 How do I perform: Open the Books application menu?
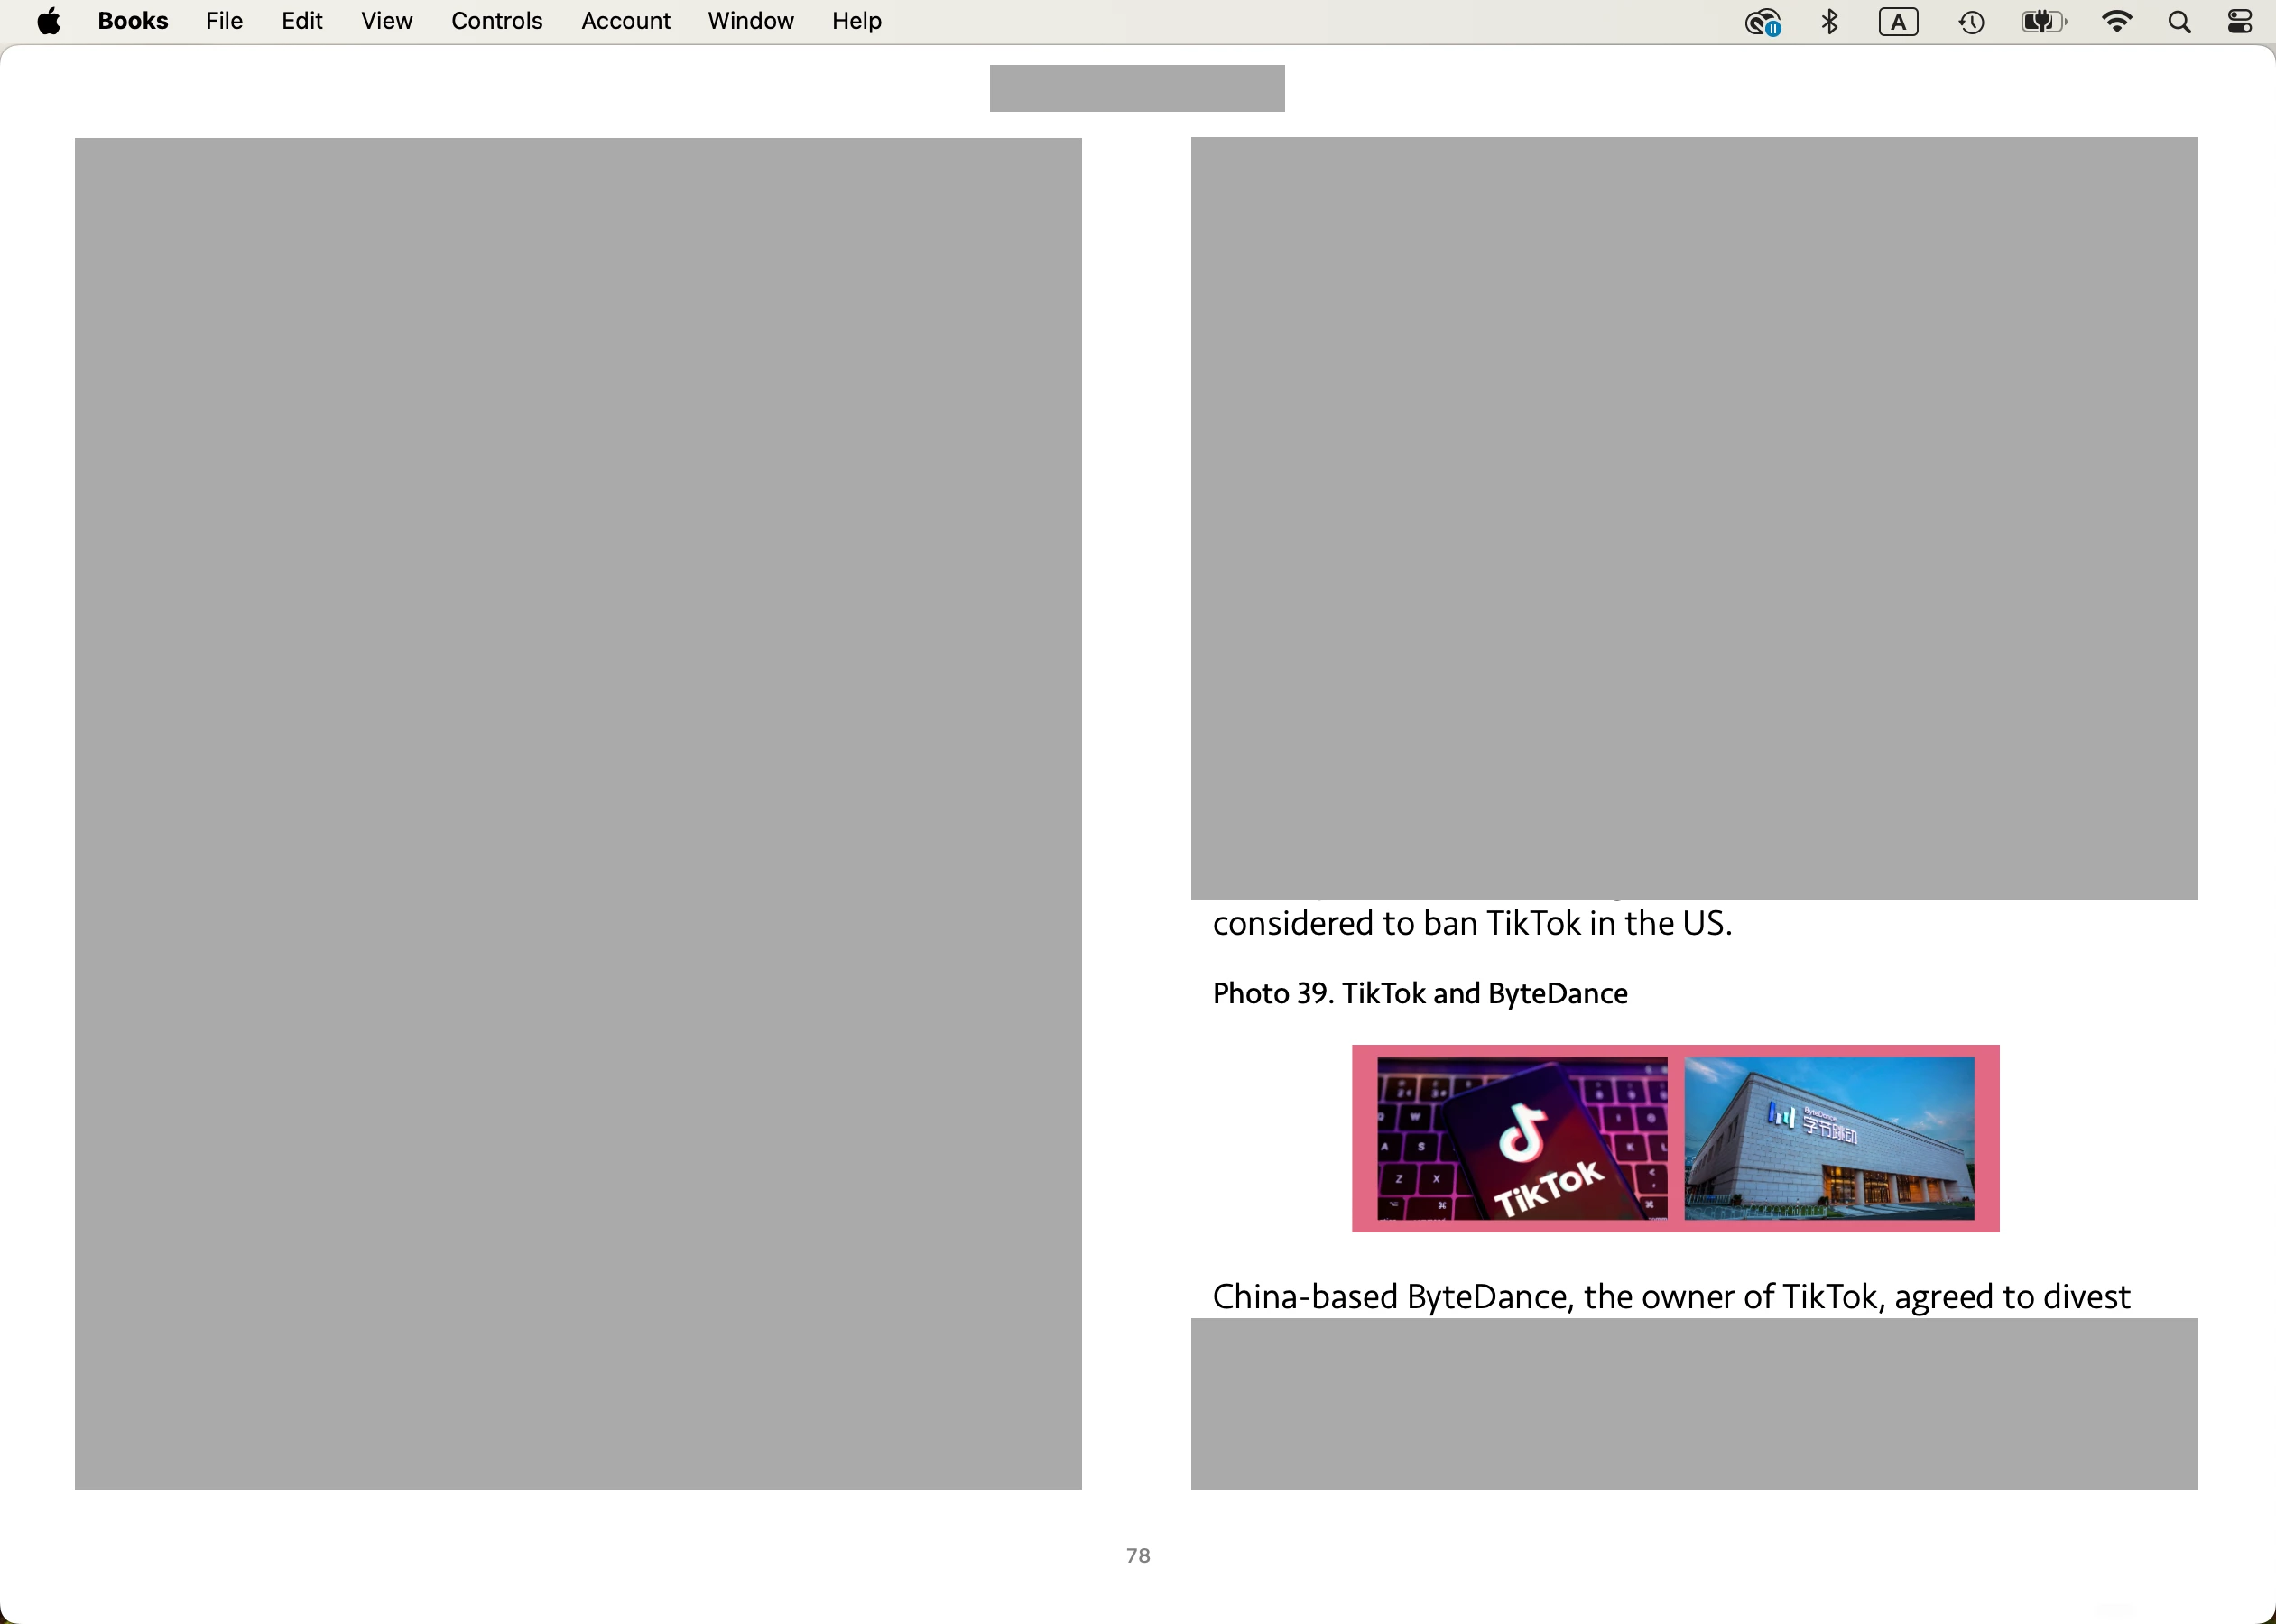click(x=133, y=21)
